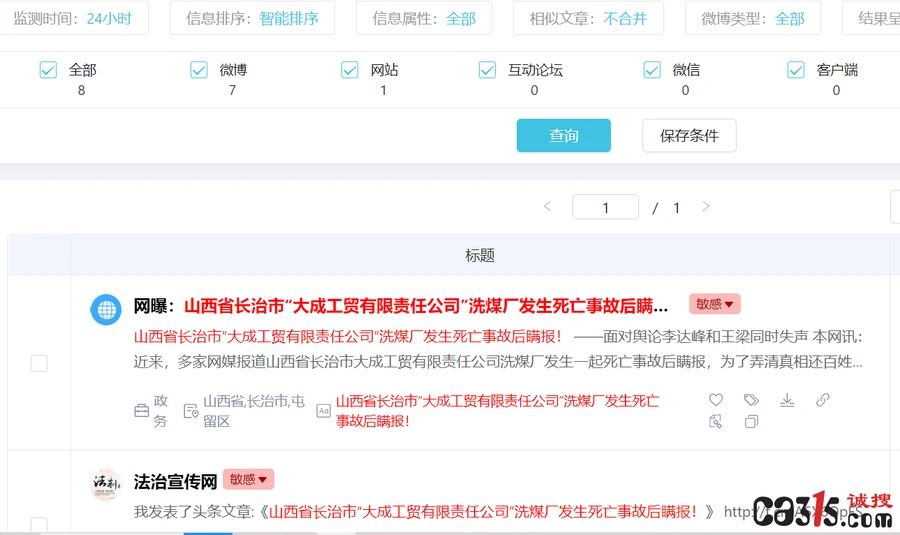Open the 信息属性 全部 dropdown
900x535 pixels.
pyautogui.click(x=424, y=18)
